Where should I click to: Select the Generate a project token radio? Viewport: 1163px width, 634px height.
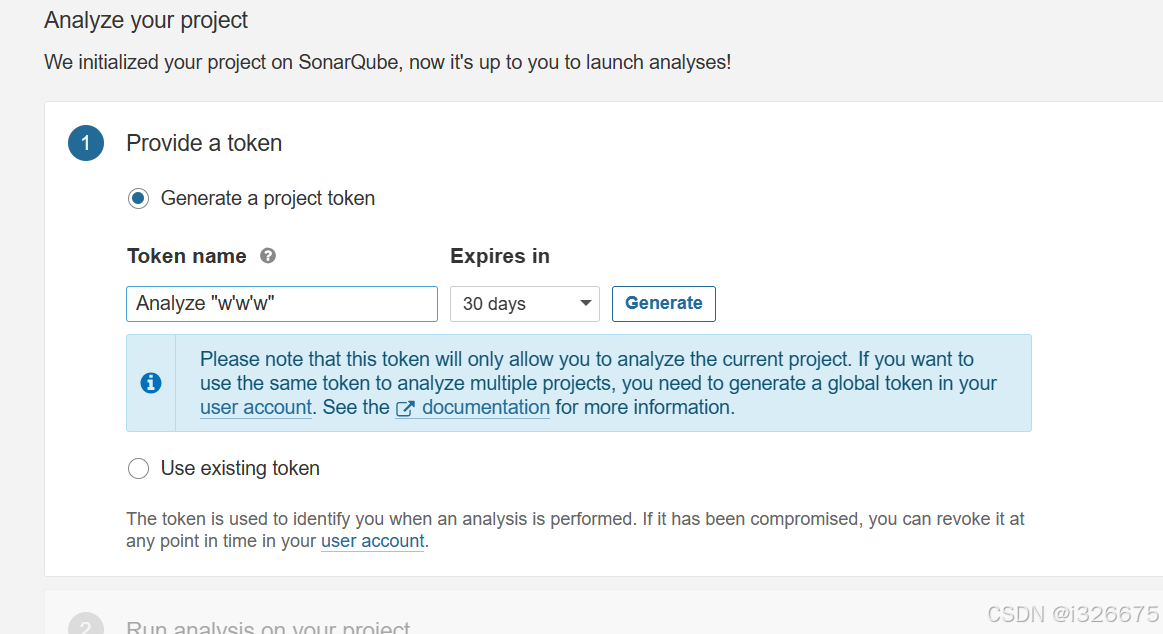click(x=139, y=199)
